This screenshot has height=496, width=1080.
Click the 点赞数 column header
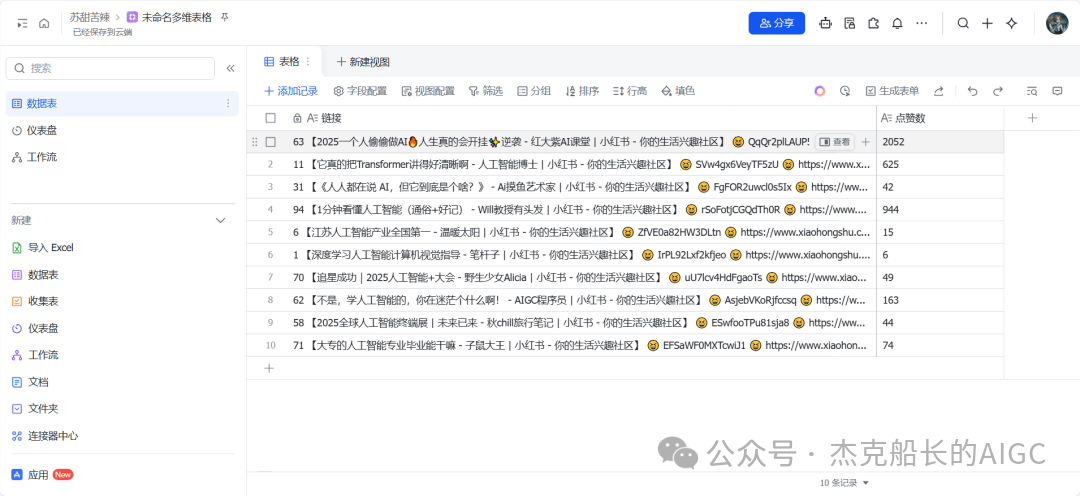(939, 118)
